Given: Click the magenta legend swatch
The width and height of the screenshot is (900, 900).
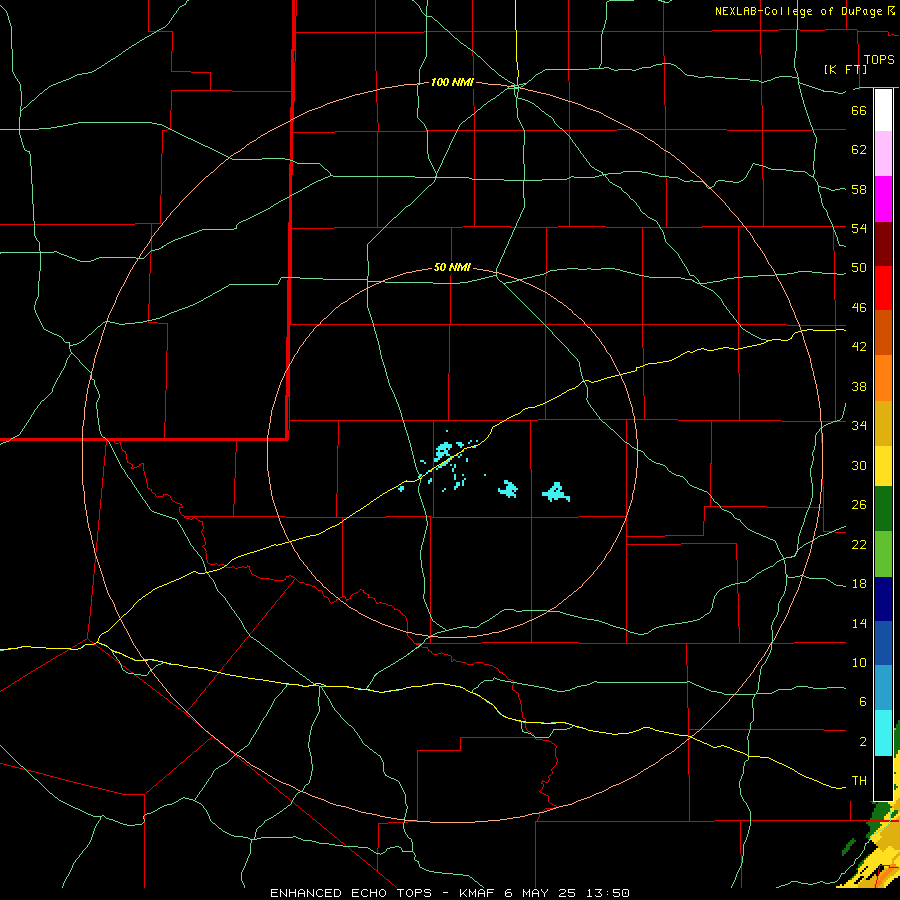Looking at the screenshot, I should (883, 199).
